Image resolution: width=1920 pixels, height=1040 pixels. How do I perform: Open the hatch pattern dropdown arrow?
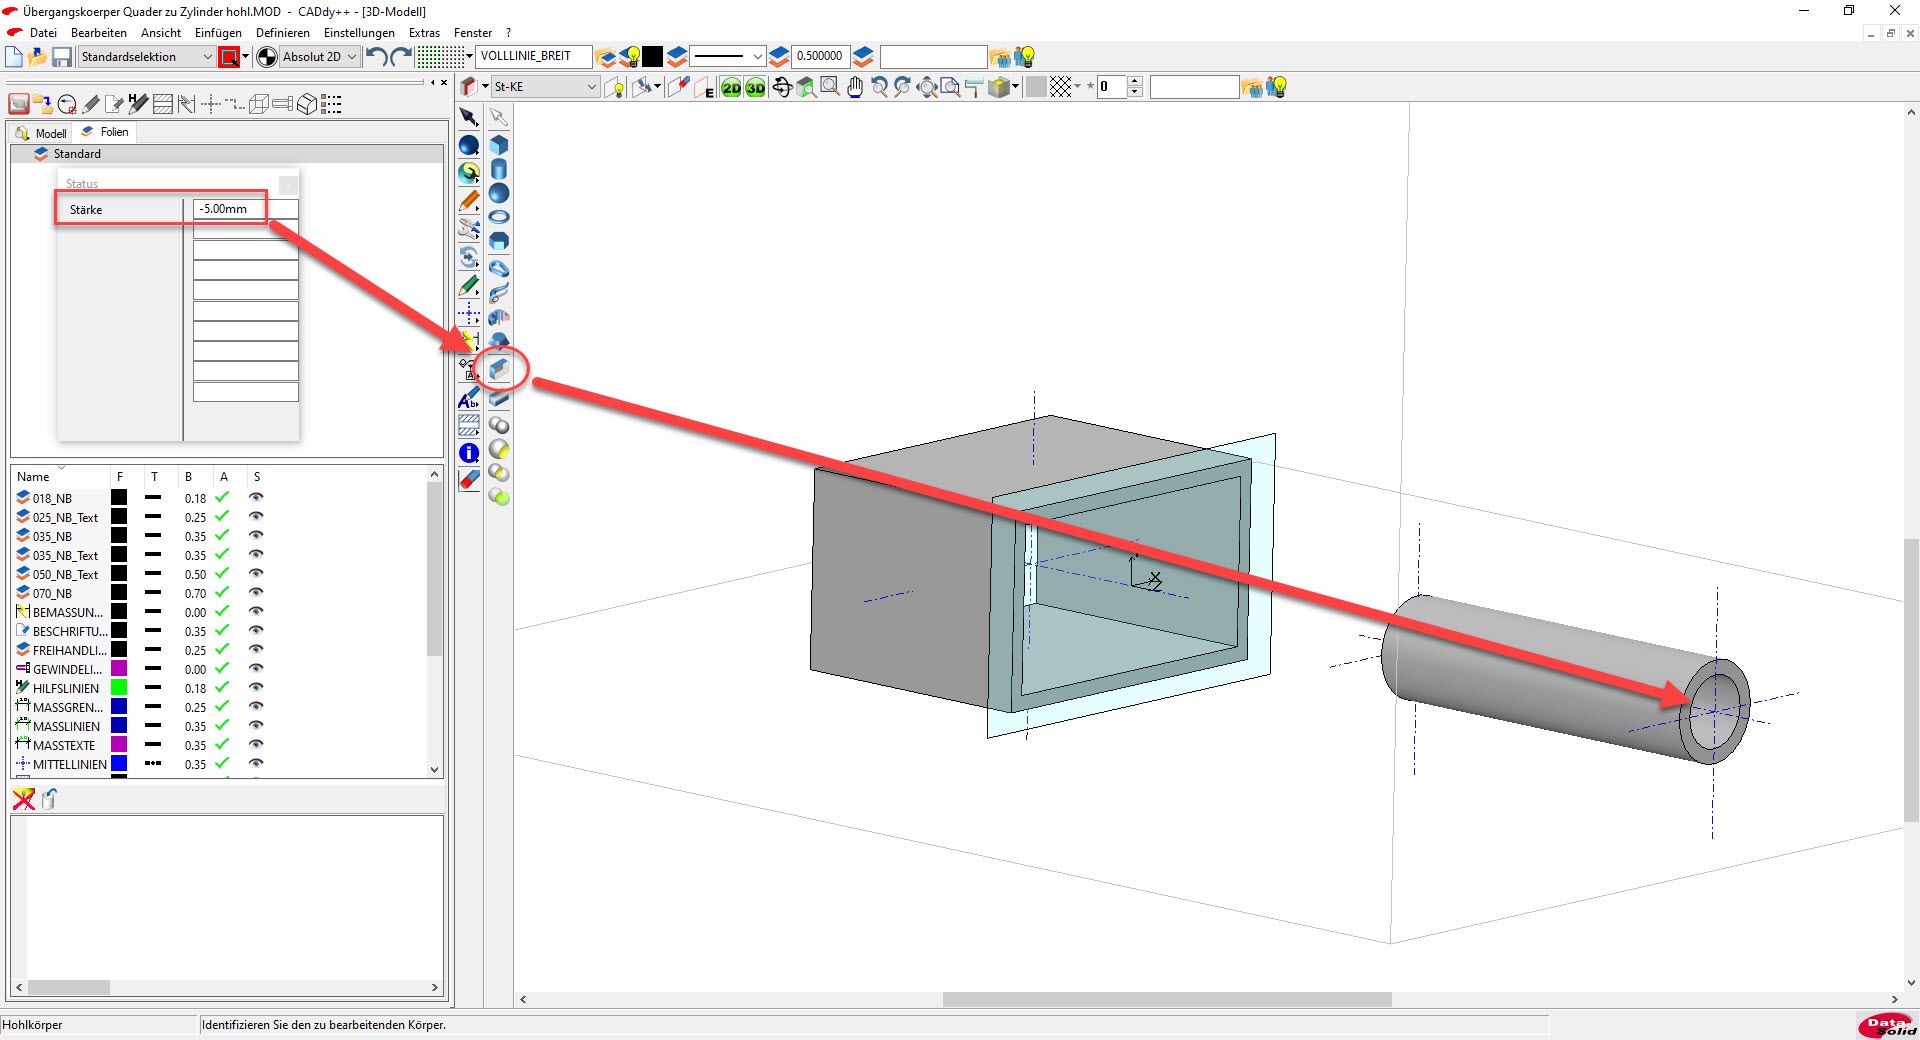tap(1077, 87)
